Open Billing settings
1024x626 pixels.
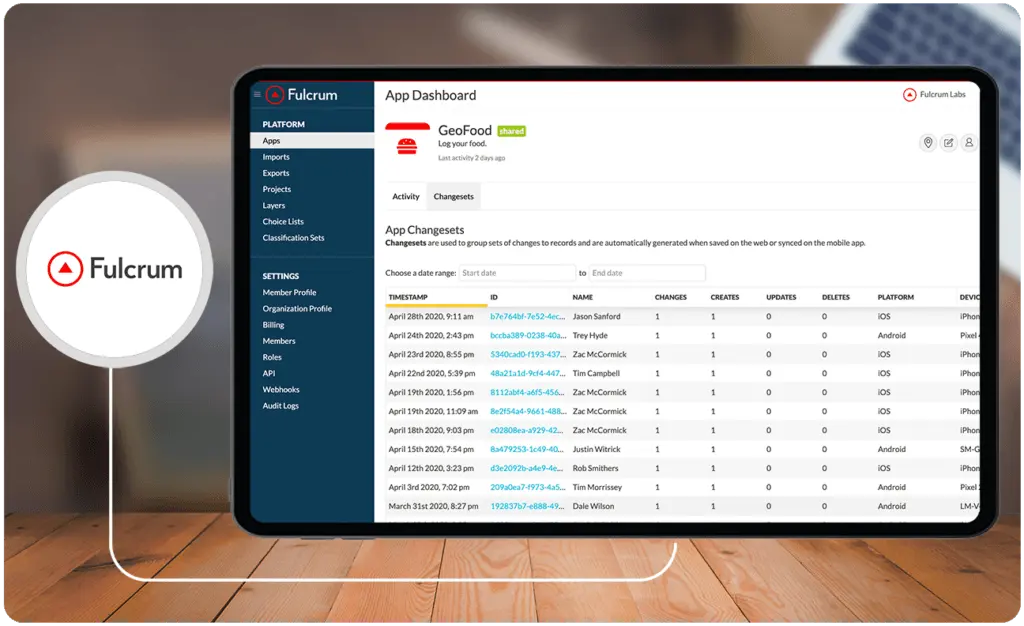(273, 325)
